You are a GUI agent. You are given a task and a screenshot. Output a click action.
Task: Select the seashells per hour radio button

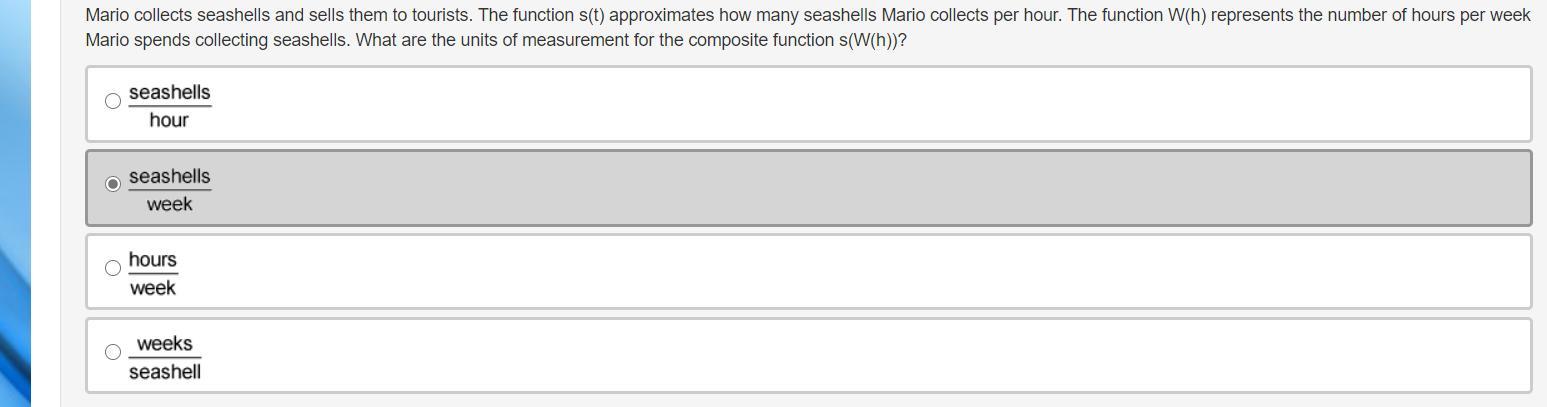pyautogui.click(x=113, y=101)
